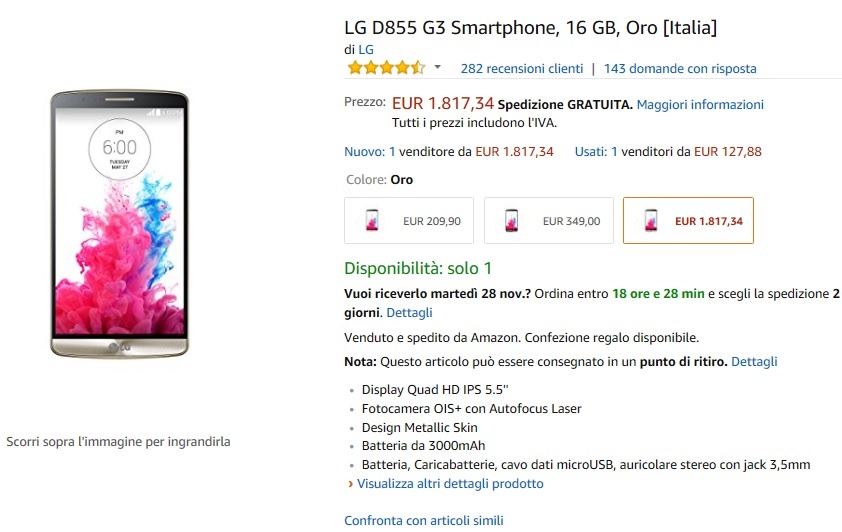The height and width of the screenshot is (532, 842).
Task: Open Maggiori informazioni shipping link
Action: tap(700, 105)
